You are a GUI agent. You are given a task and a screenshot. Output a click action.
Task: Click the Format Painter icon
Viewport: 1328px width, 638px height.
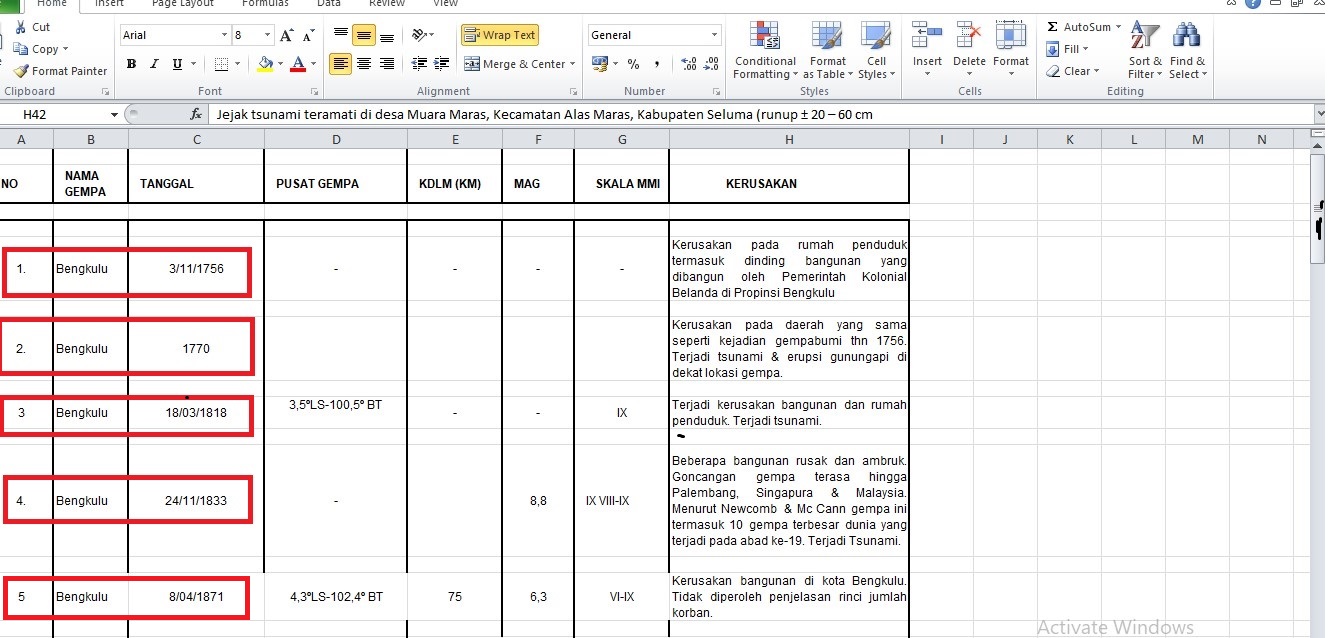21,71
